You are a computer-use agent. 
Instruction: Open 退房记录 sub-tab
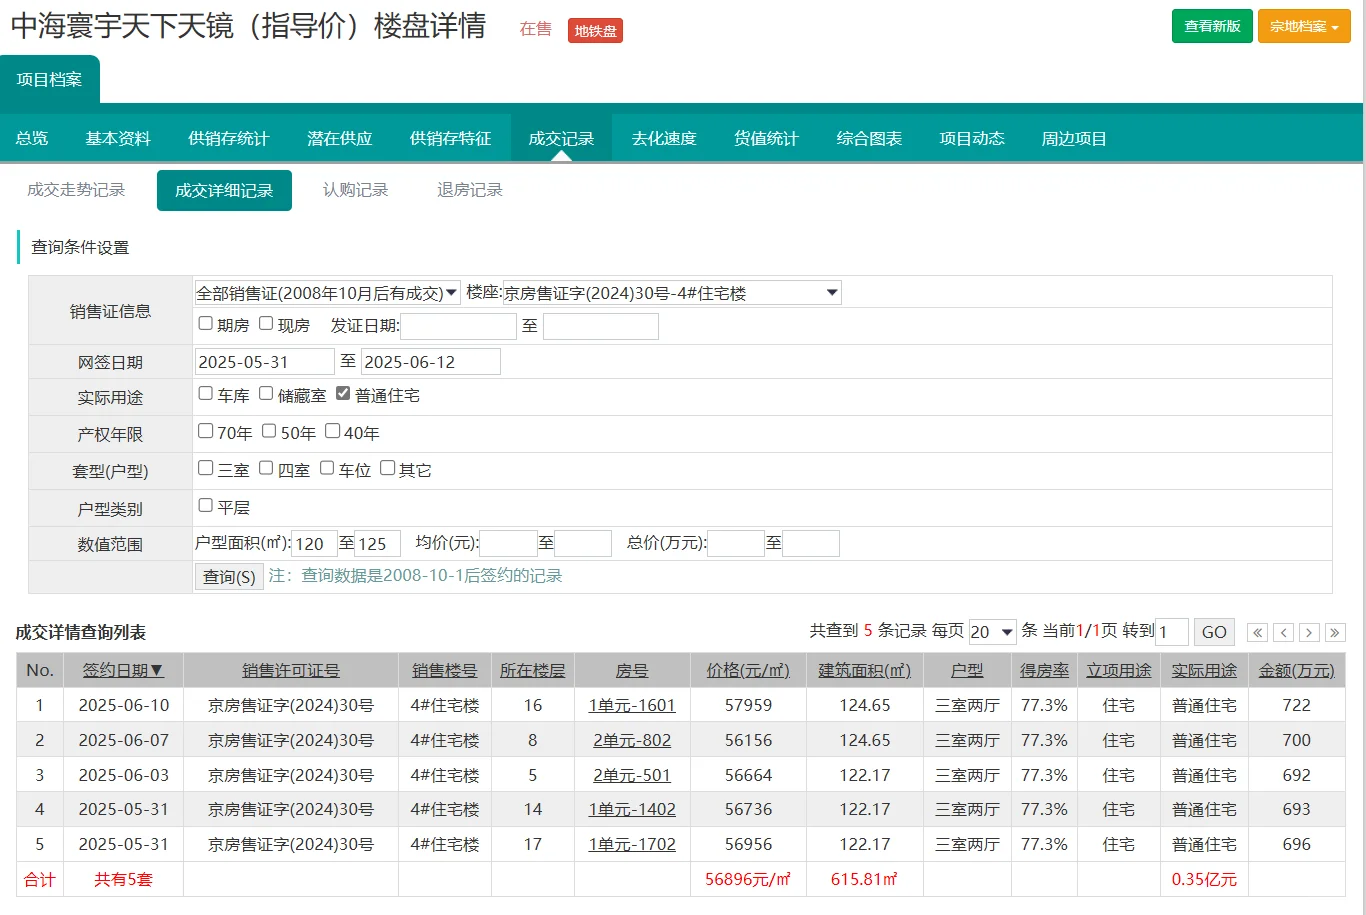click(470, 190)
